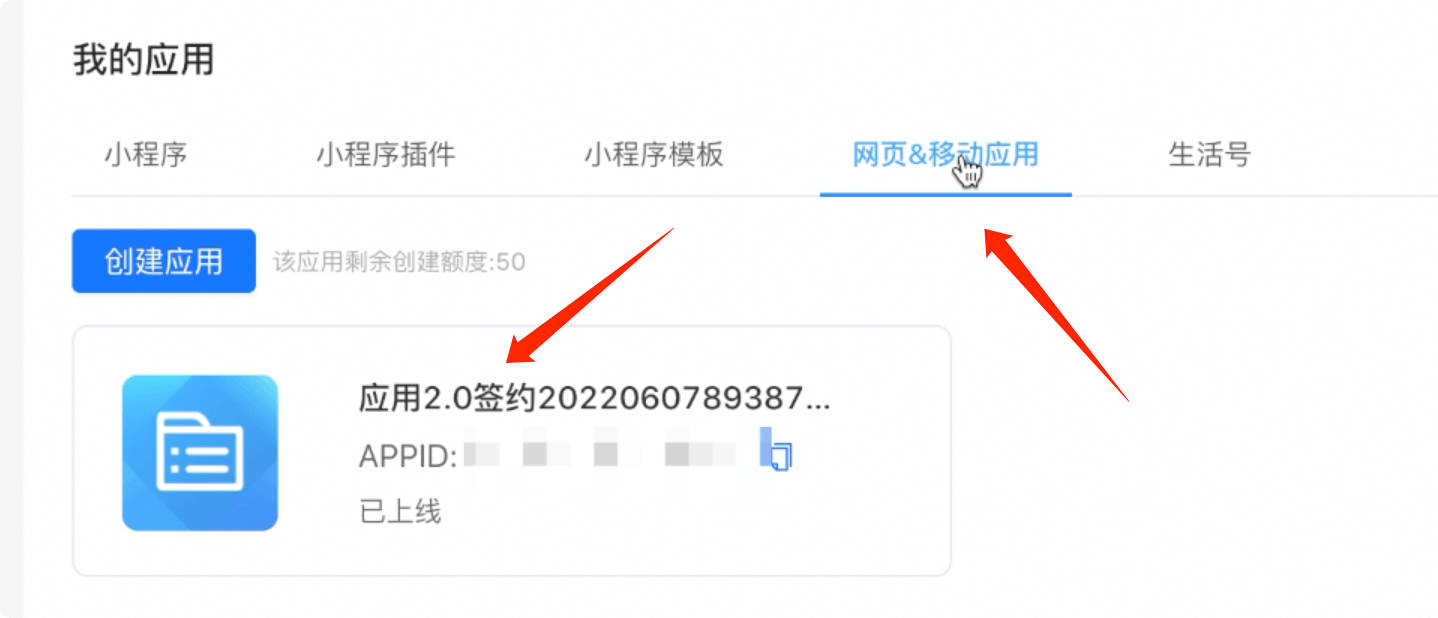The image size is (1438, 618).
Task: Click the number 50 in the quota text
Action: tap(511, 262)
